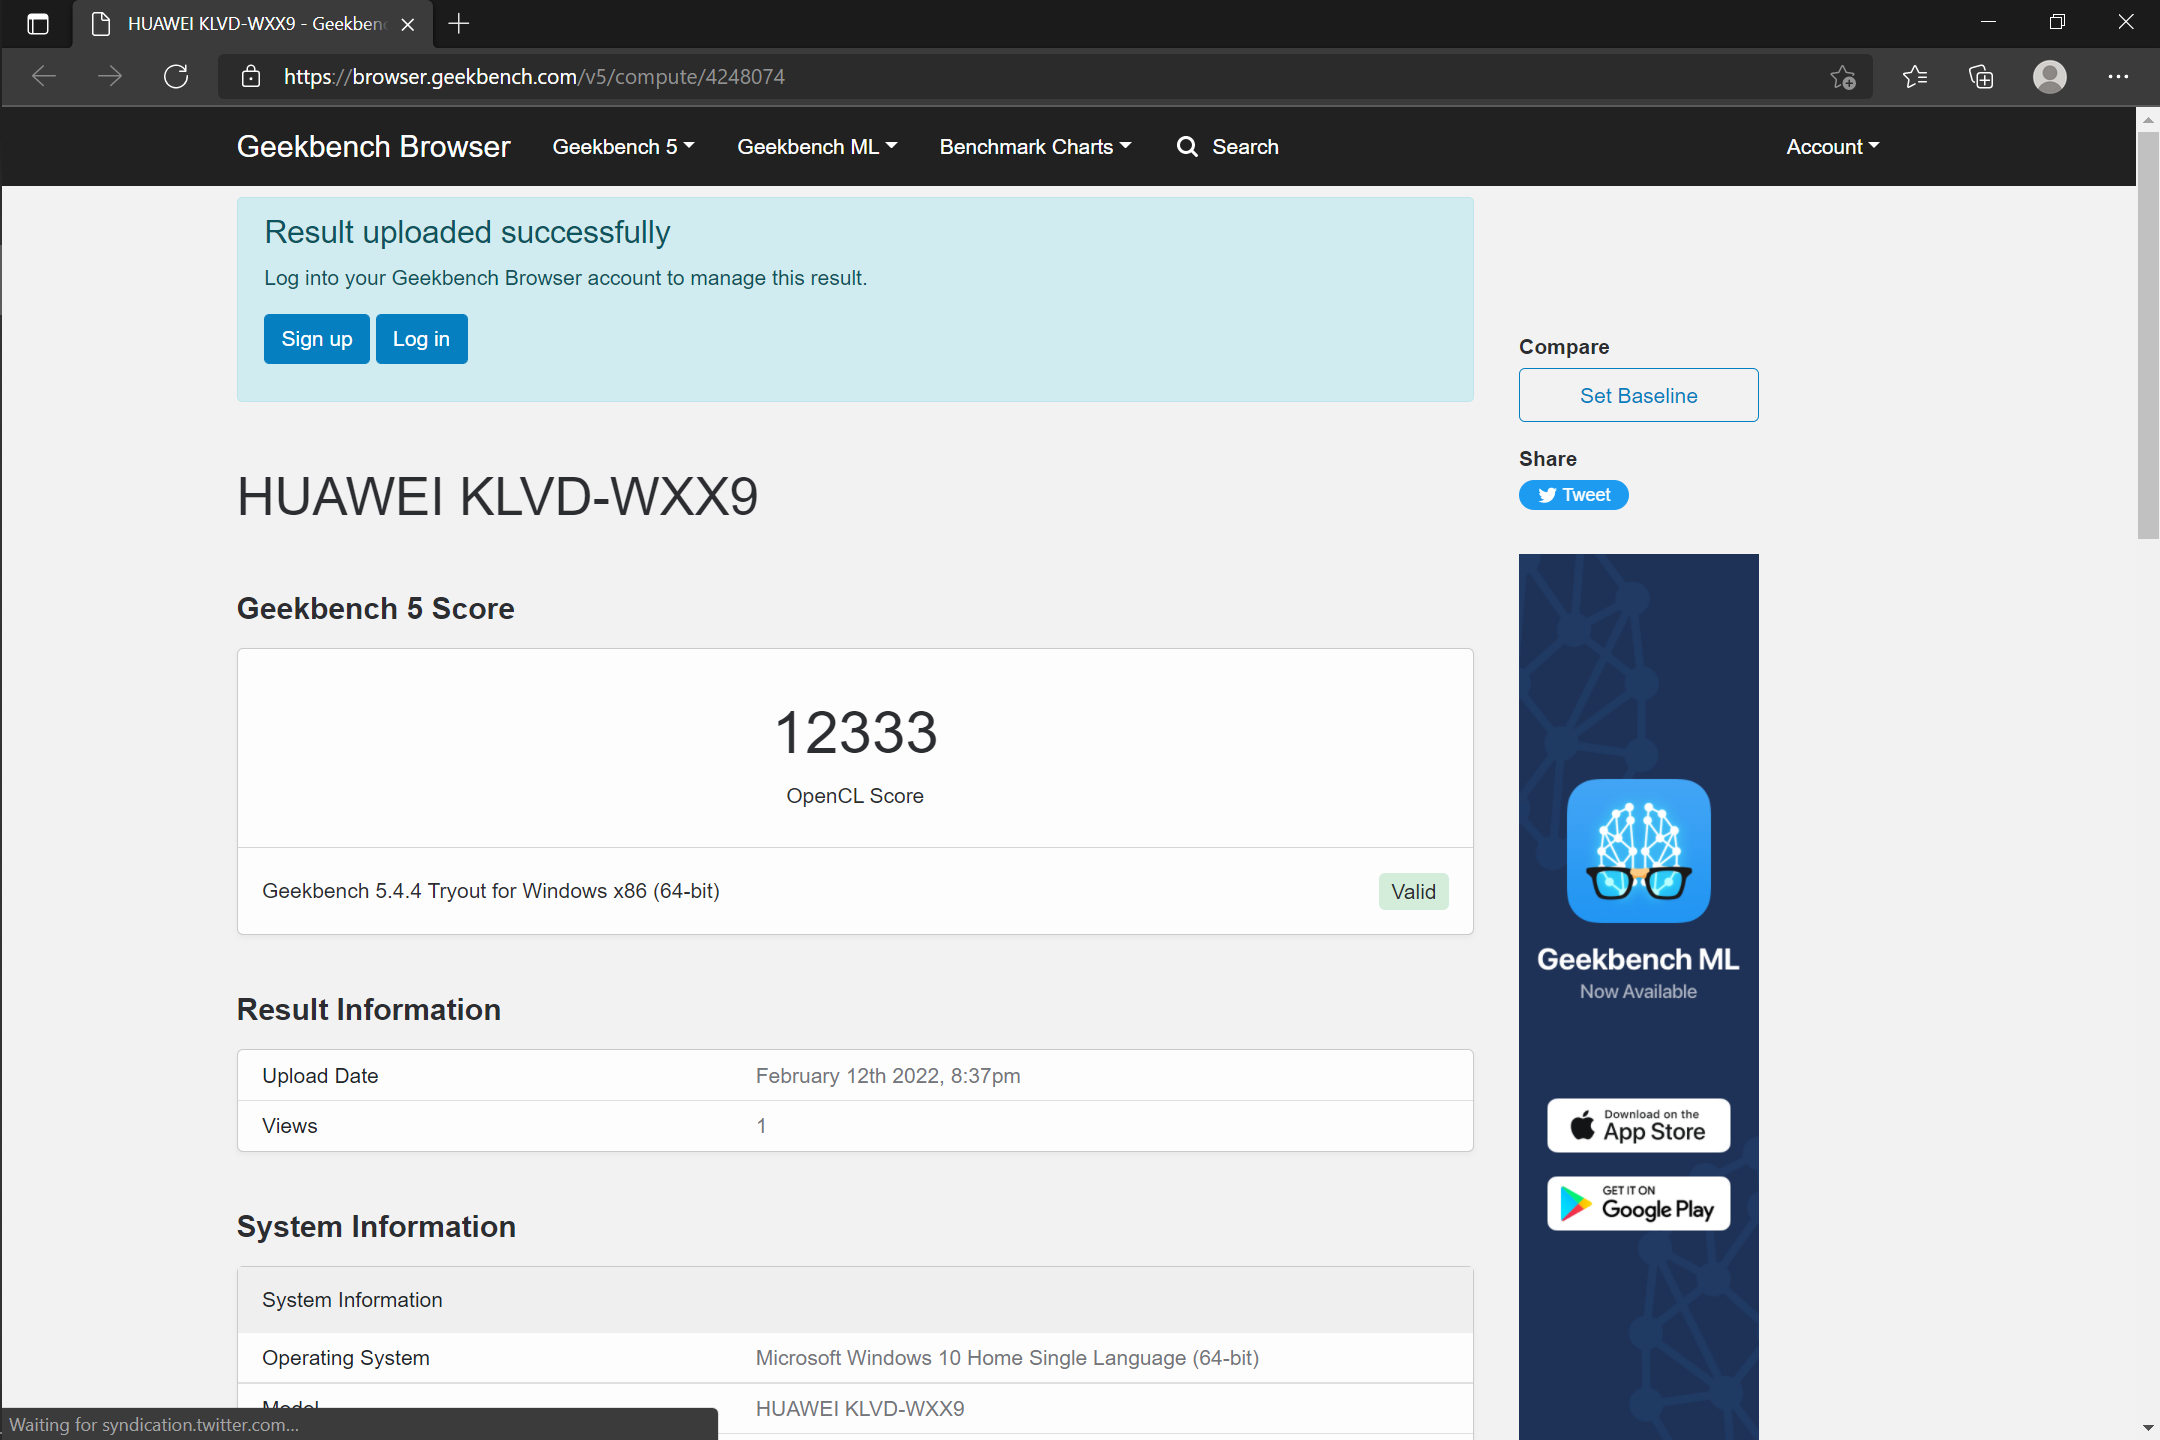
Task: Click the 12333 OpenCL score value
Action: 856,732
